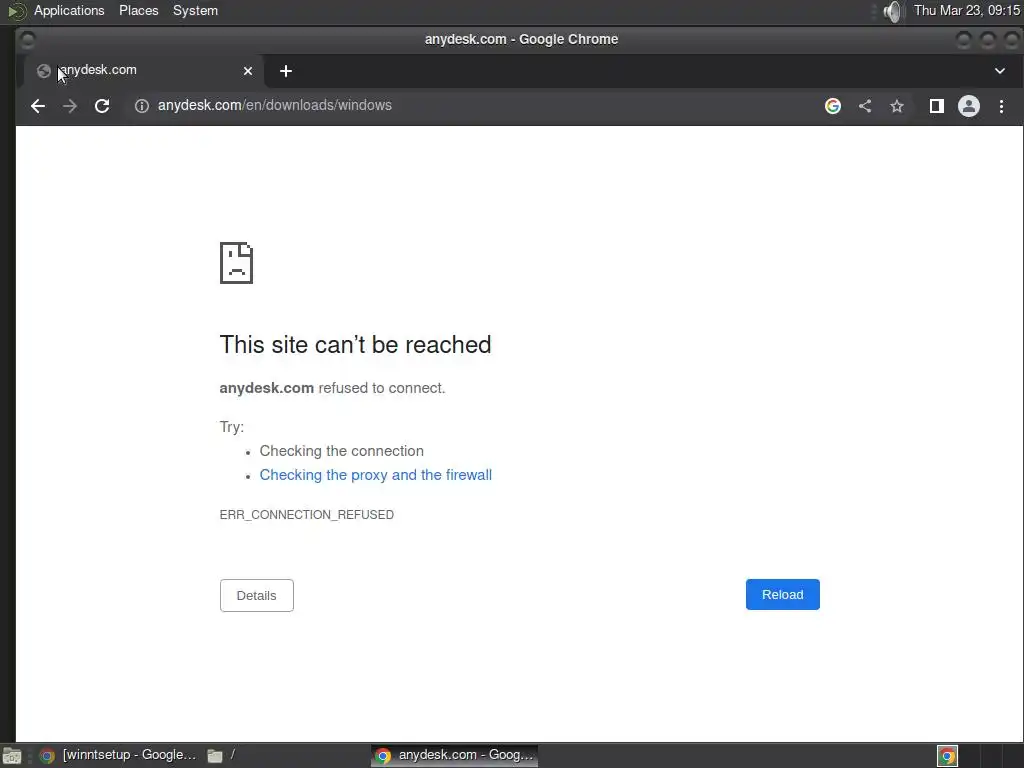Viewport: 1024px width, 768px height.
Task: Switch to winntsetup Chrome window in taskbar
Action: [x=118, y=755]
